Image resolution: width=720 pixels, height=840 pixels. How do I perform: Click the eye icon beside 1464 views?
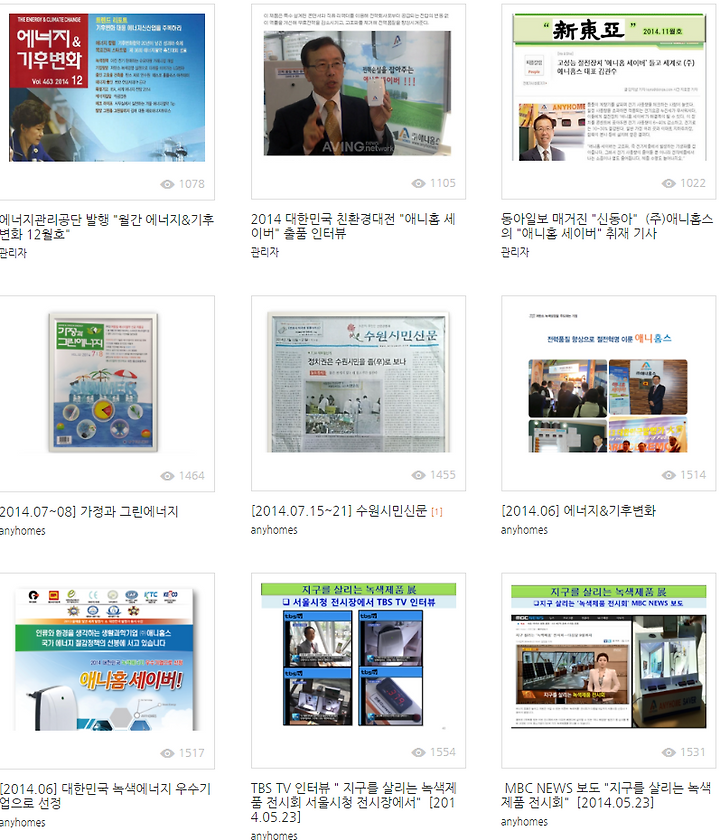(167, 476)
